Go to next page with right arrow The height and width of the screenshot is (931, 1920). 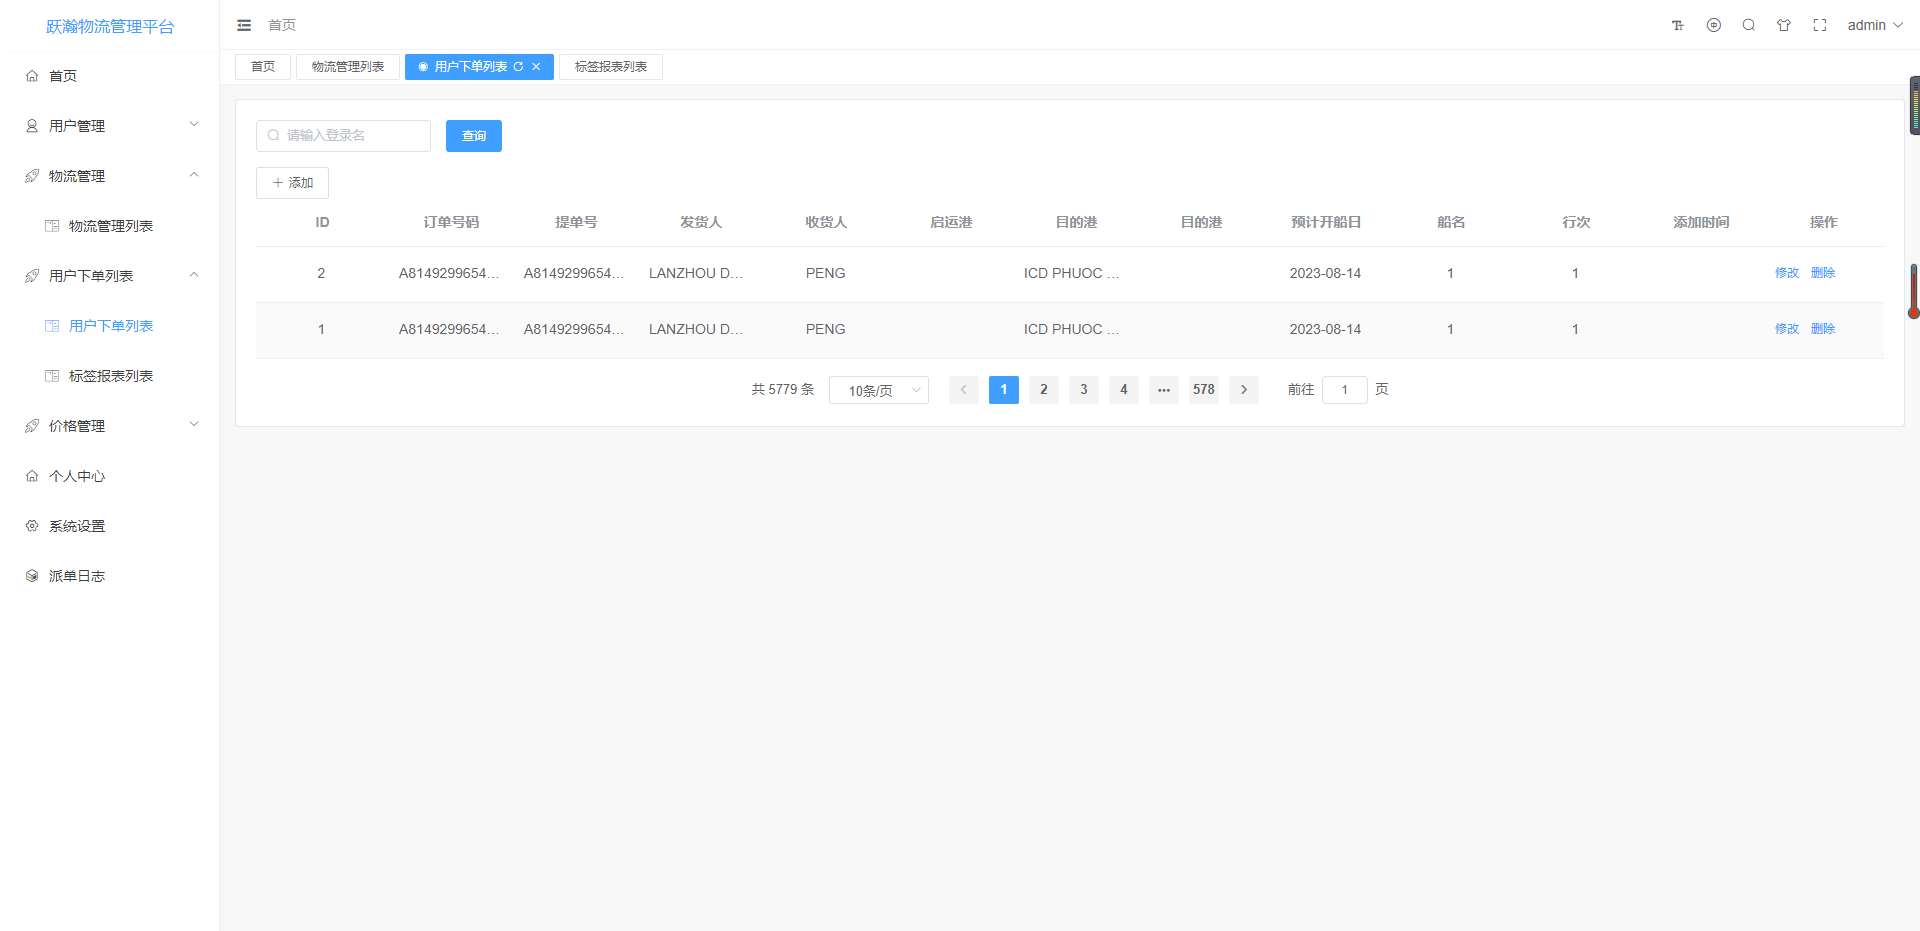point(1244,390)
